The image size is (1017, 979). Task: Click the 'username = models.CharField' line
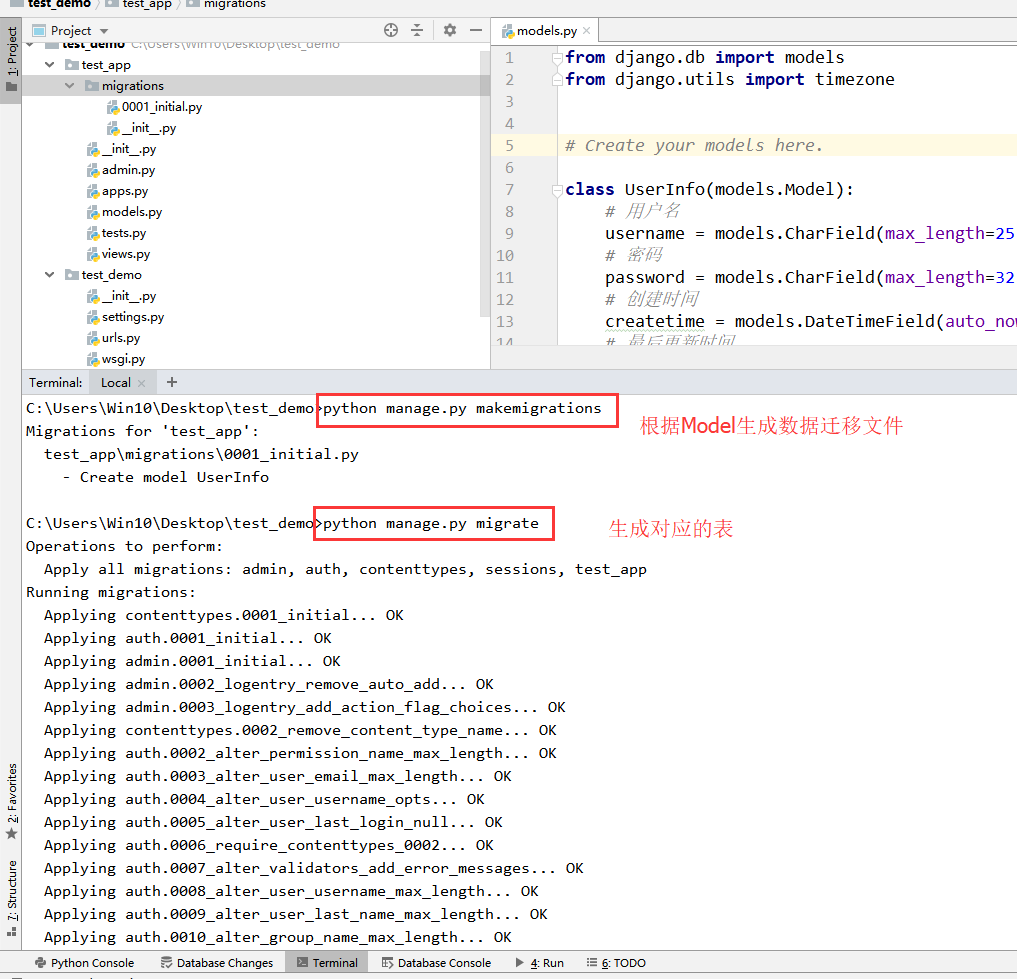809,234
